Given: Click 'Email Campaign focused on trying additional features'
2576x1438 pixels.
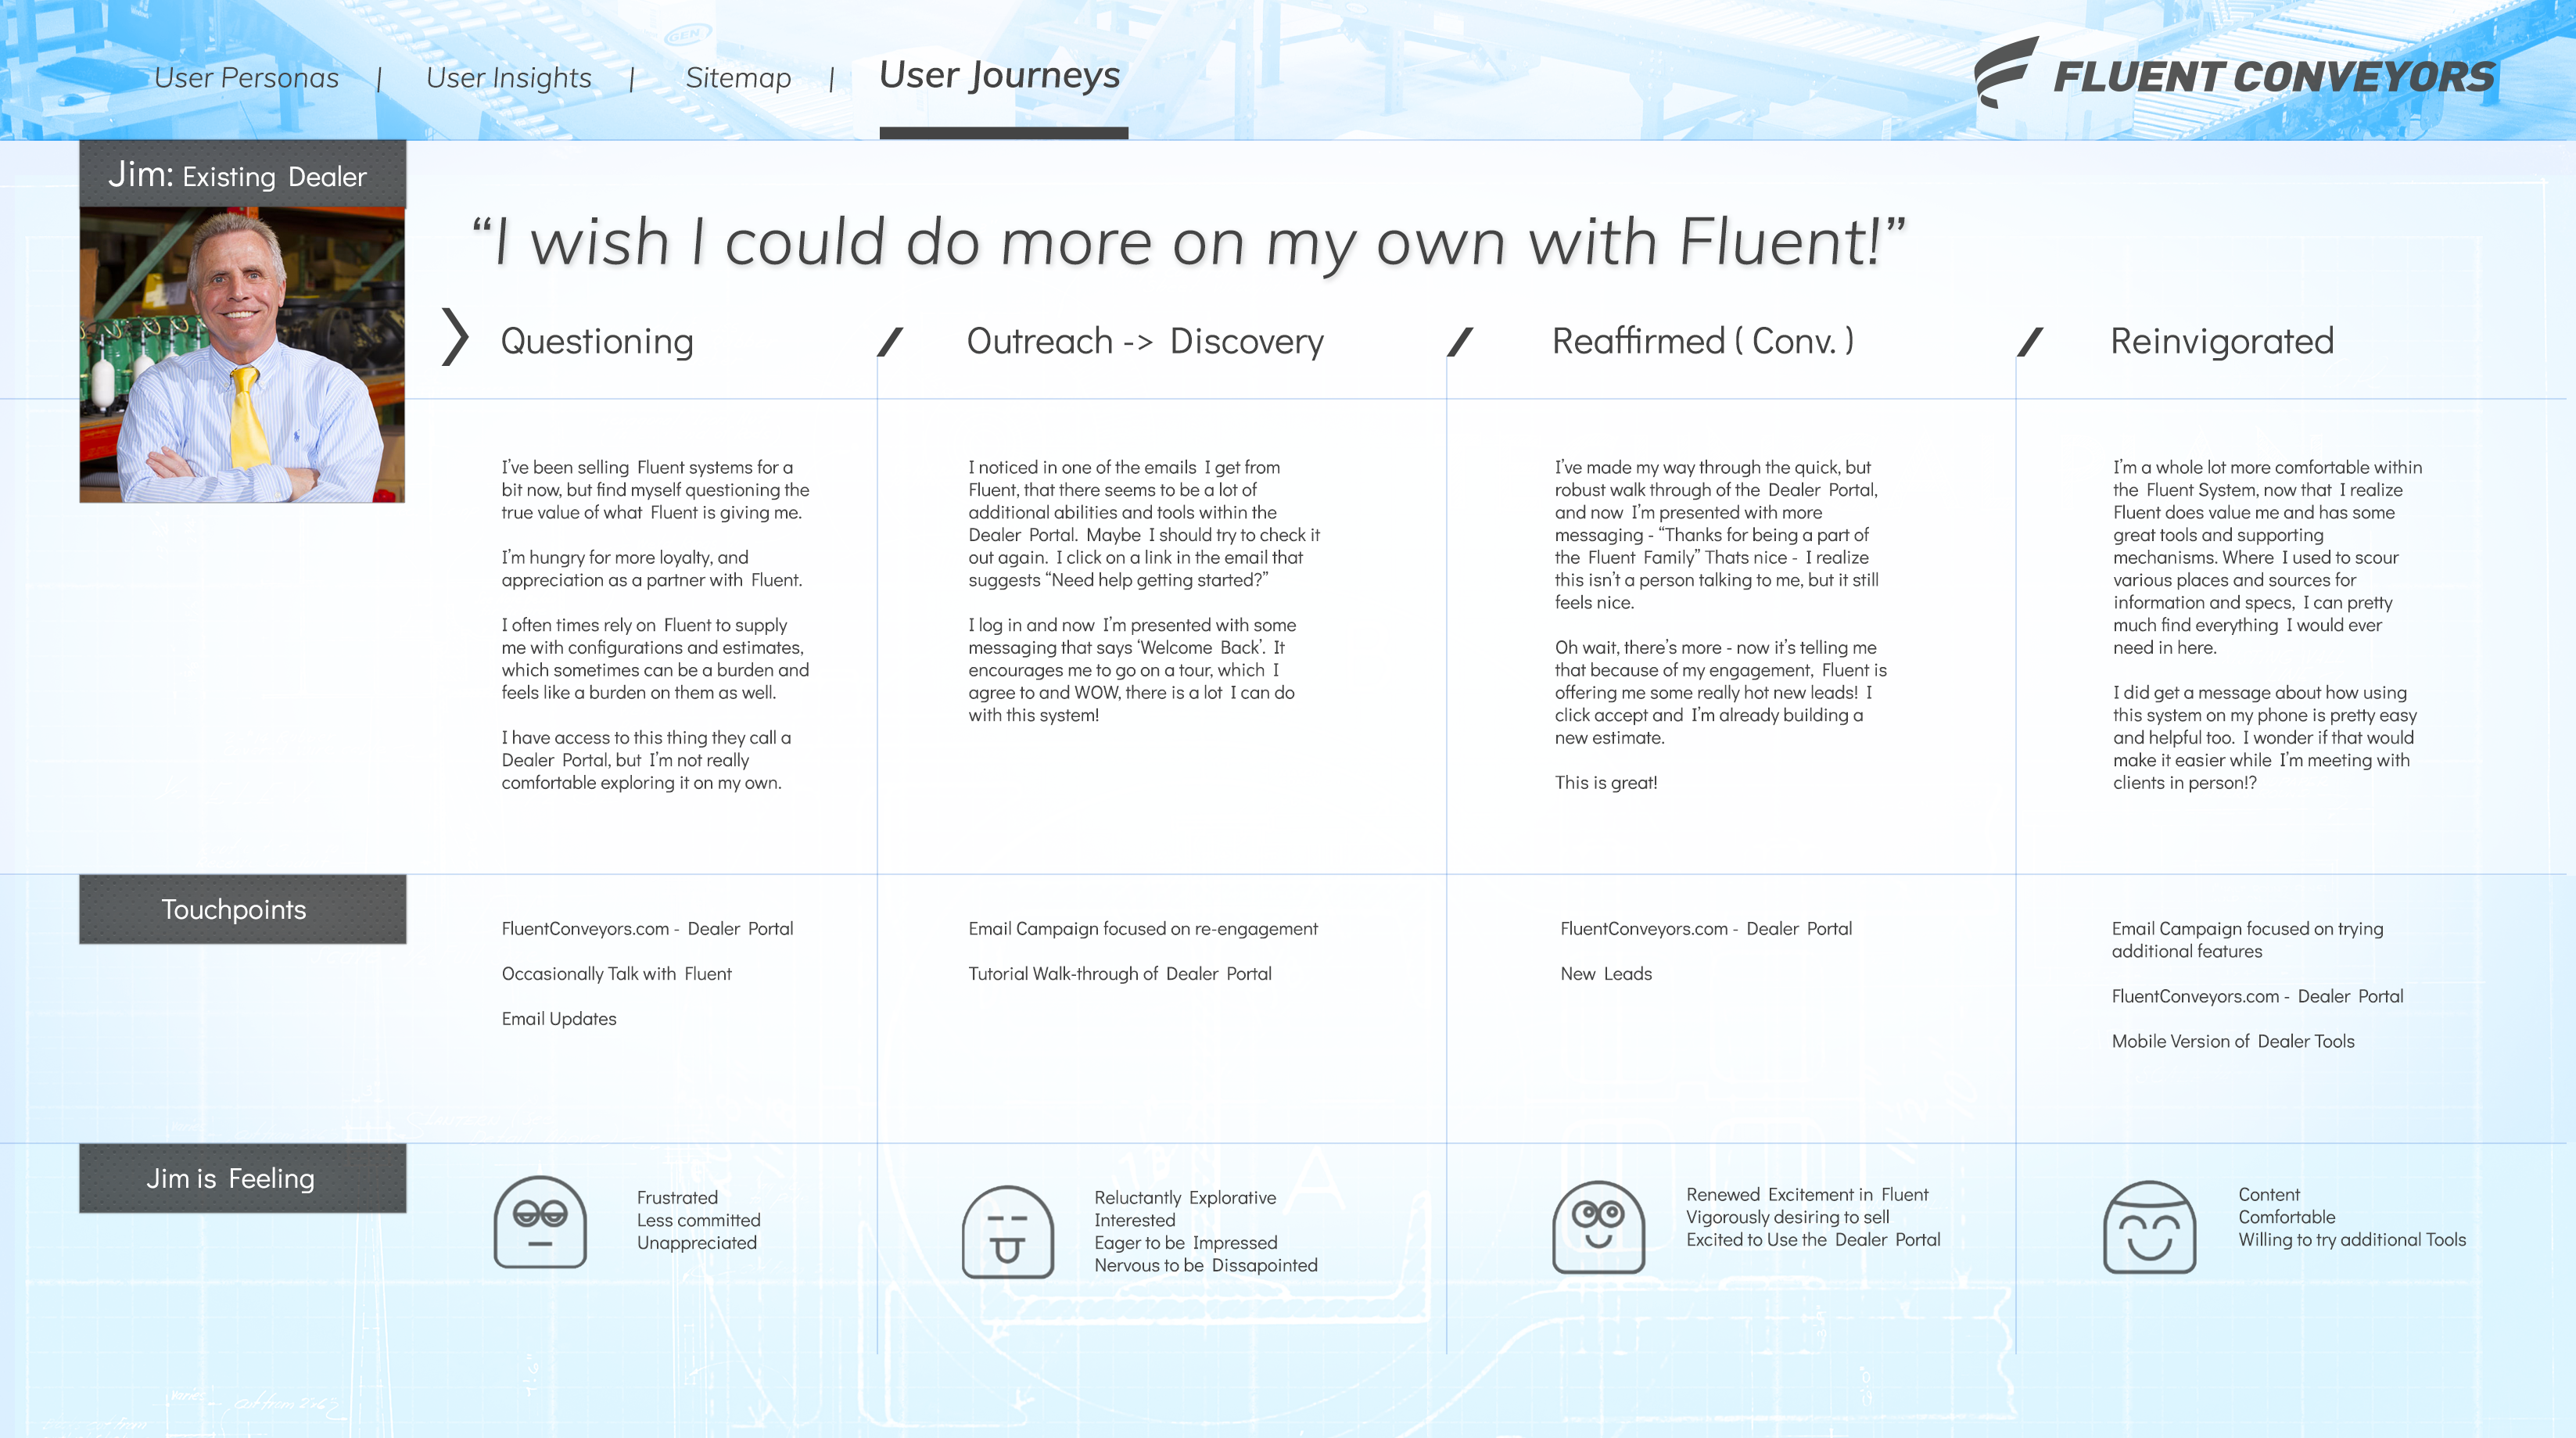Looking at the screenshot, I should pyautogui.click(x=2247, y=940).
